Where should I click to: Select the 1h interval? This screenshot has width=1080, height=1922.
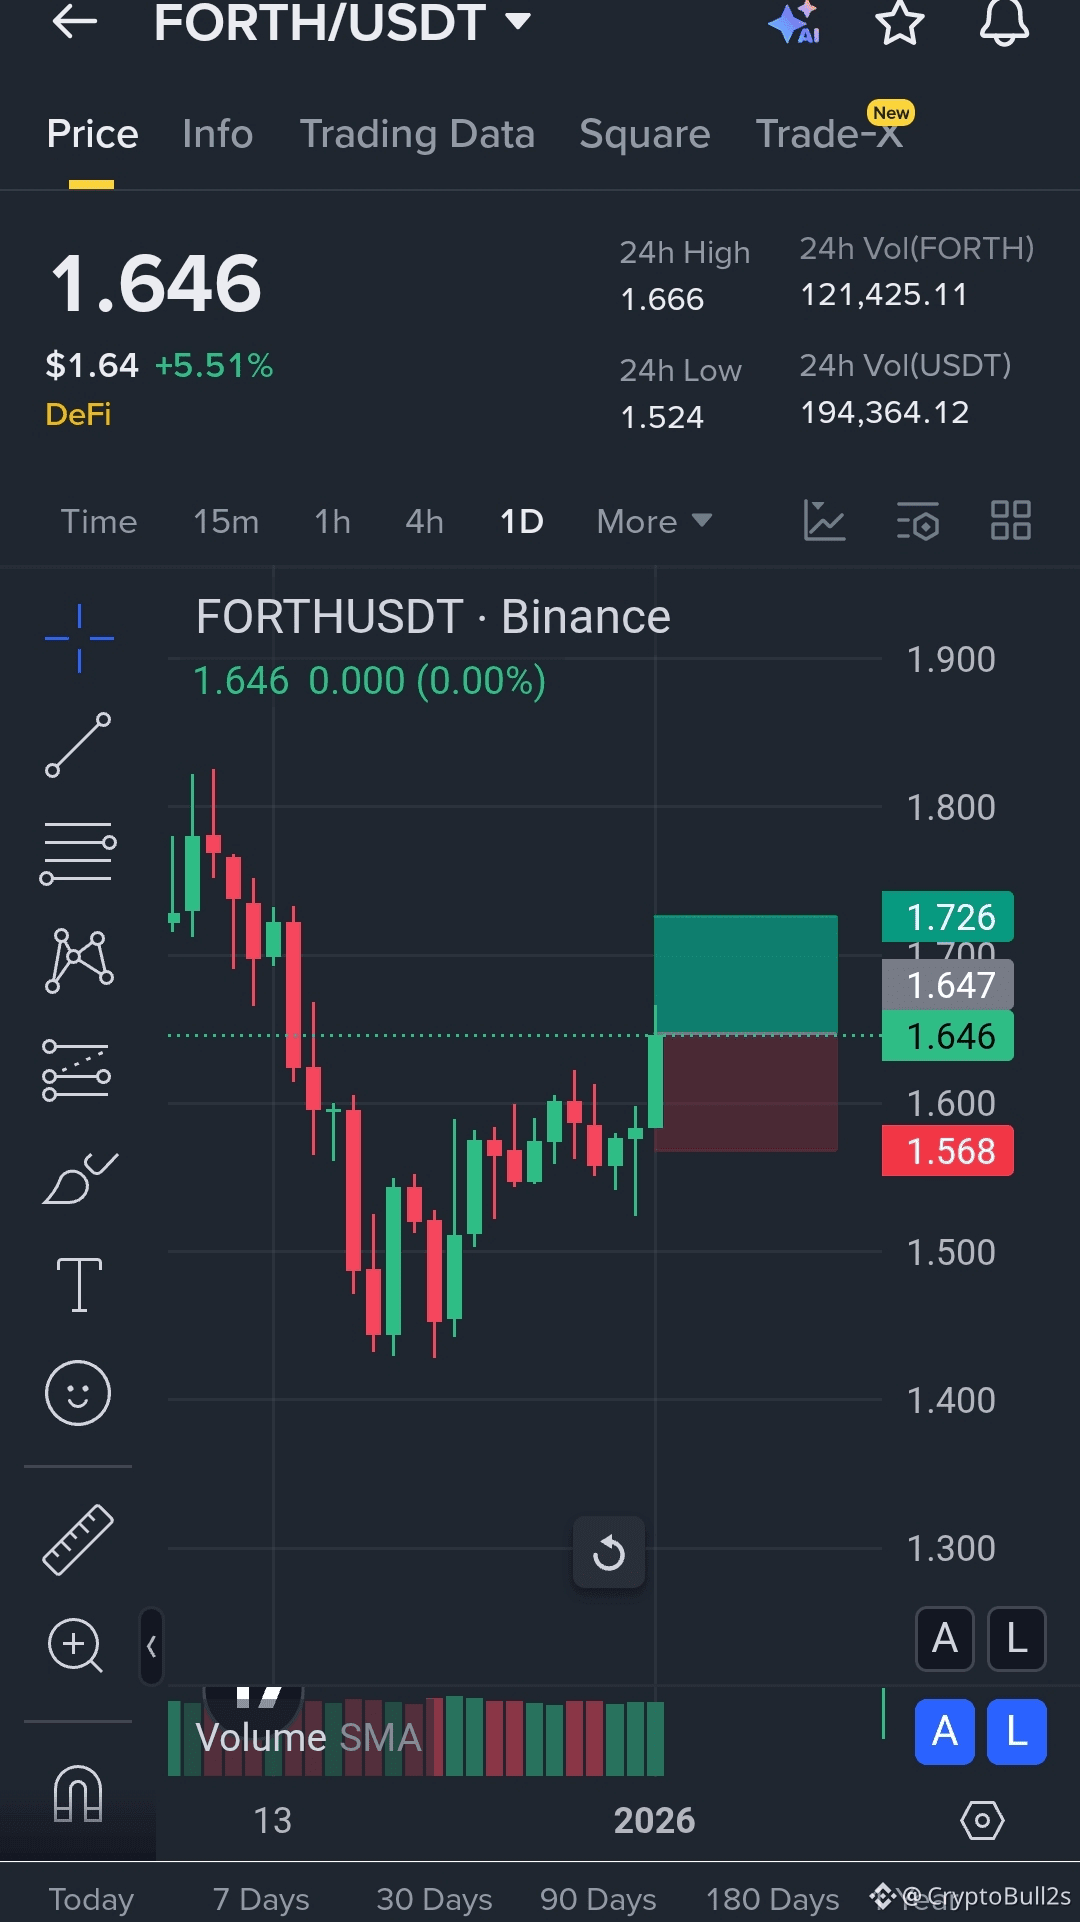pyautogui.click(x=332, y=521)
